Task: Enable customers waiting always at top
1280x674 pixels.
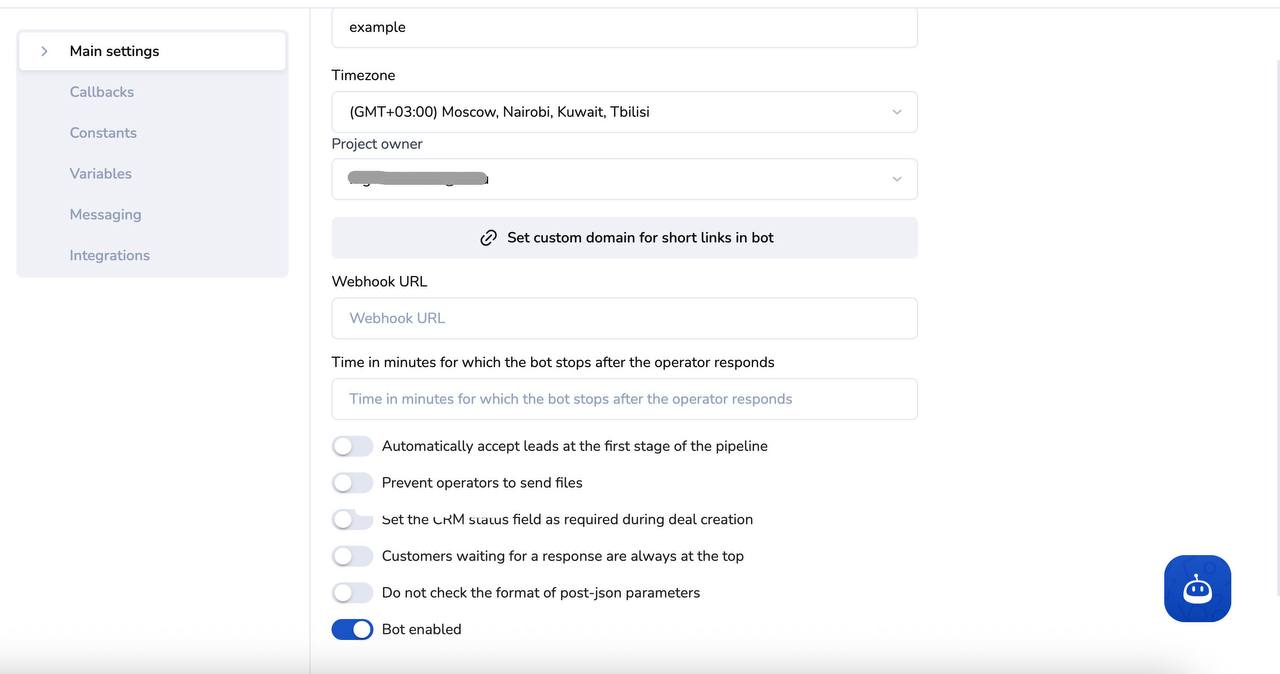Action: [x=352, y=556]
